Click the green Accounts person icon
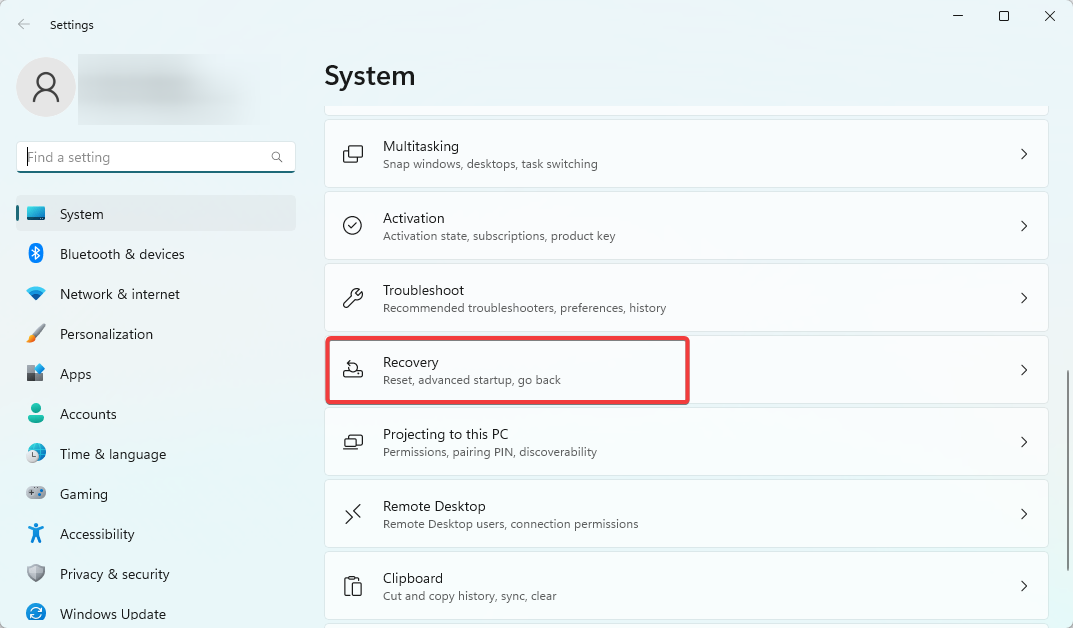 (36, 413)
